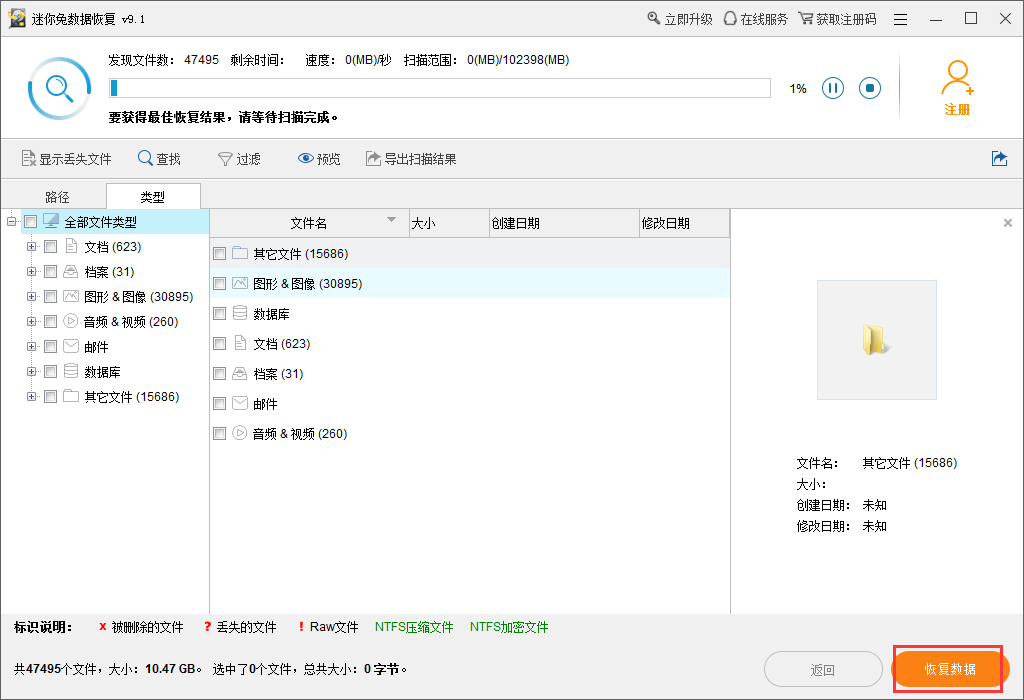The width and height of the screenshot is (1024, 700).
Task: Select 全部文件类型 tree label
Action: point(101,222)
